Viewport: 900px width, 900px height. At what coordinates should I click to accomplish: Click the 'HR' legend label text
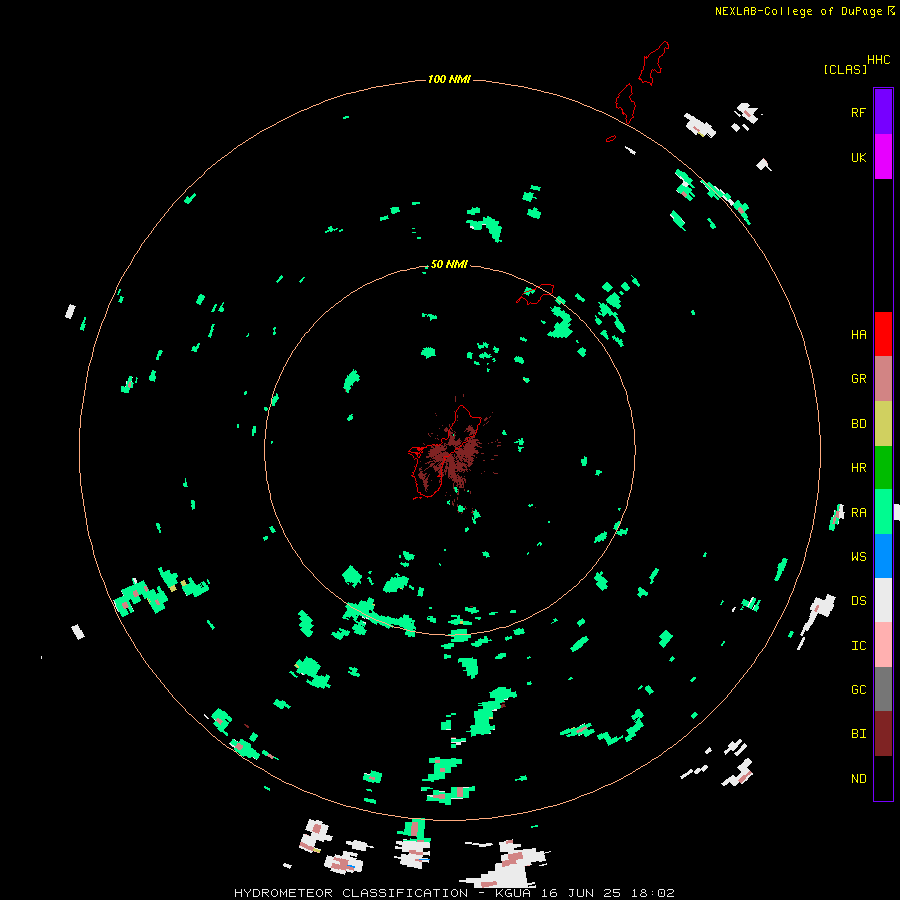pyautogui.click(x=858, y=468)
